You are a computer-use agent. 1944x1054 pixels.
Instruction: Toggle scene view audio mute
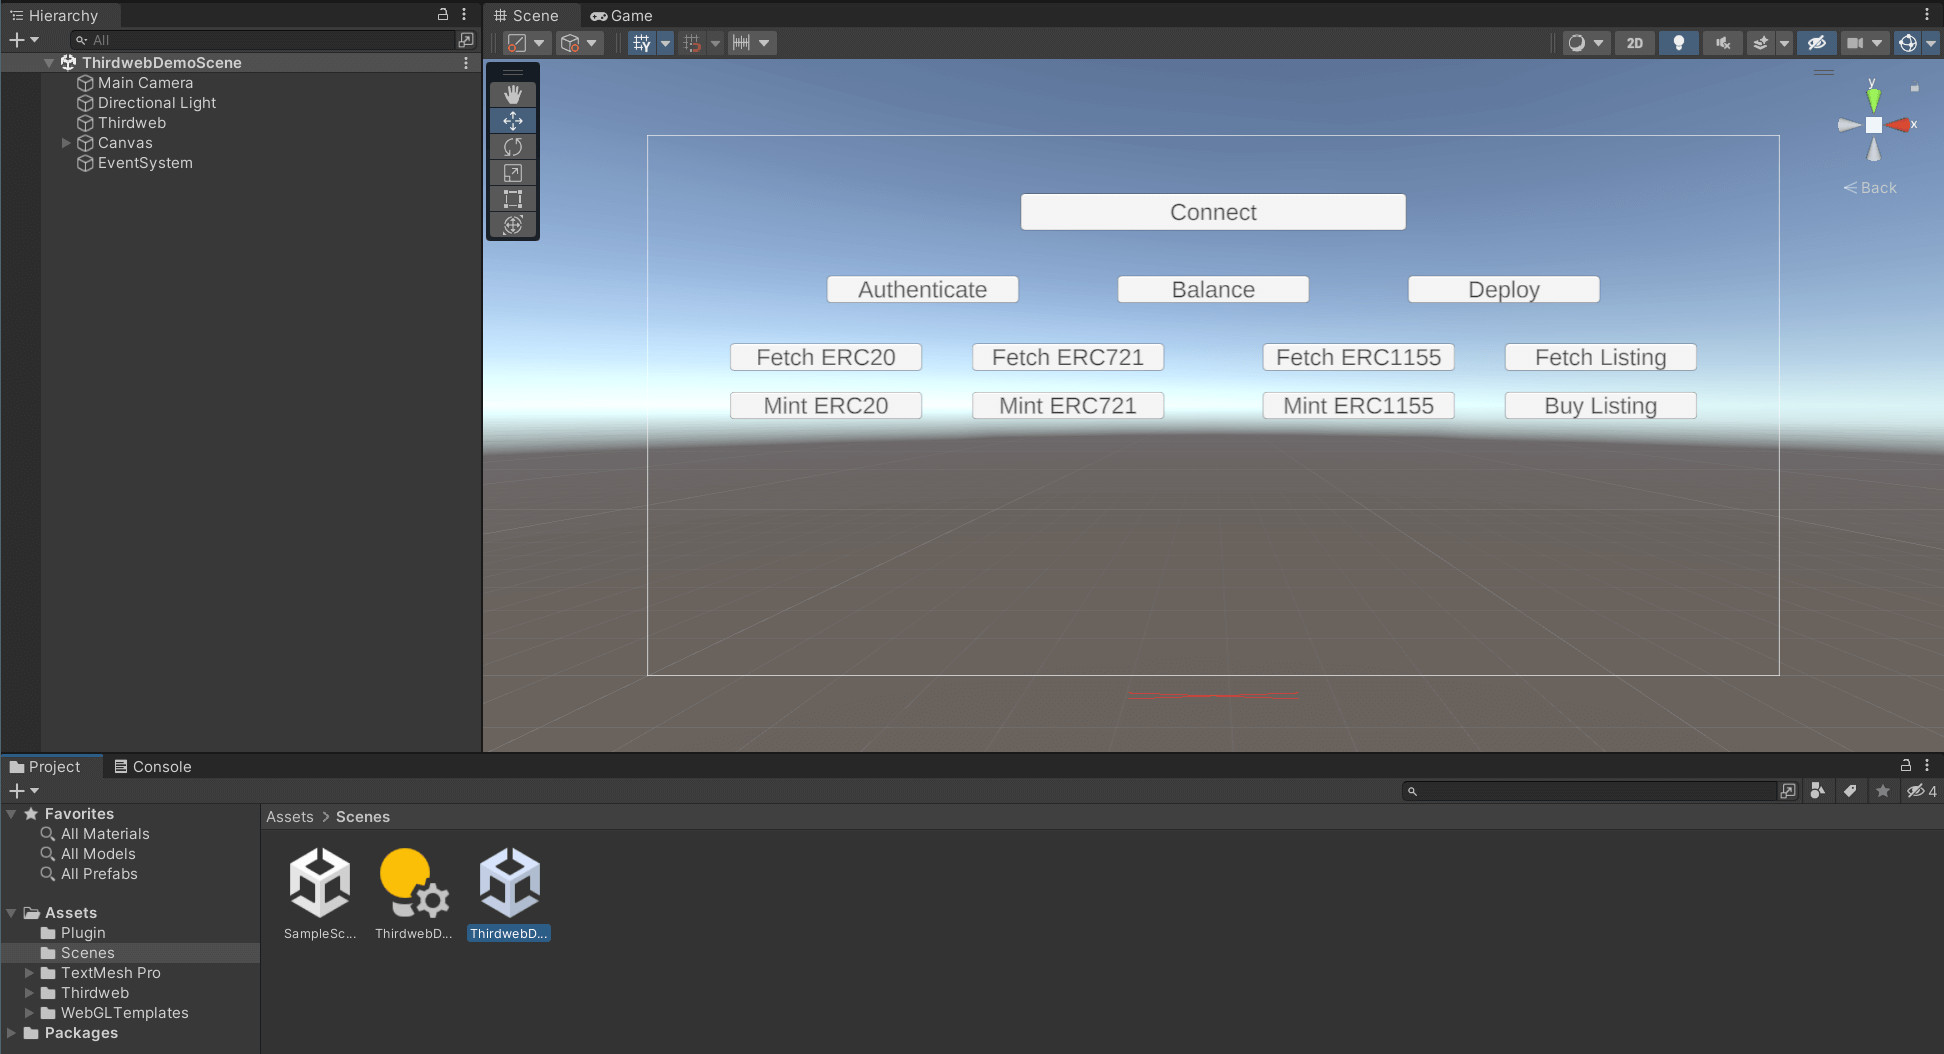[x=1722, y=43]
